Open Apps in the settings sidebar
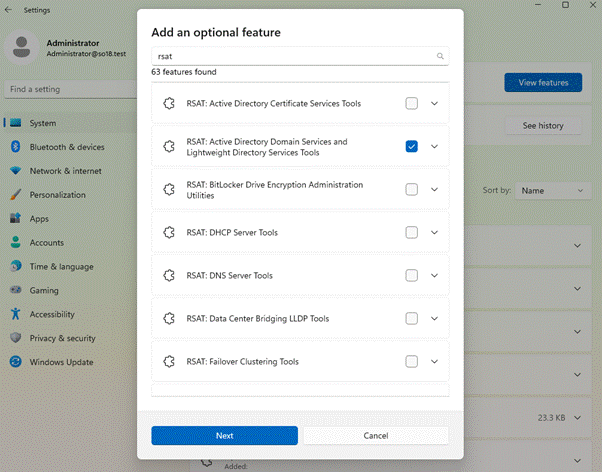 pyautogui.click(x=39, y=219)
